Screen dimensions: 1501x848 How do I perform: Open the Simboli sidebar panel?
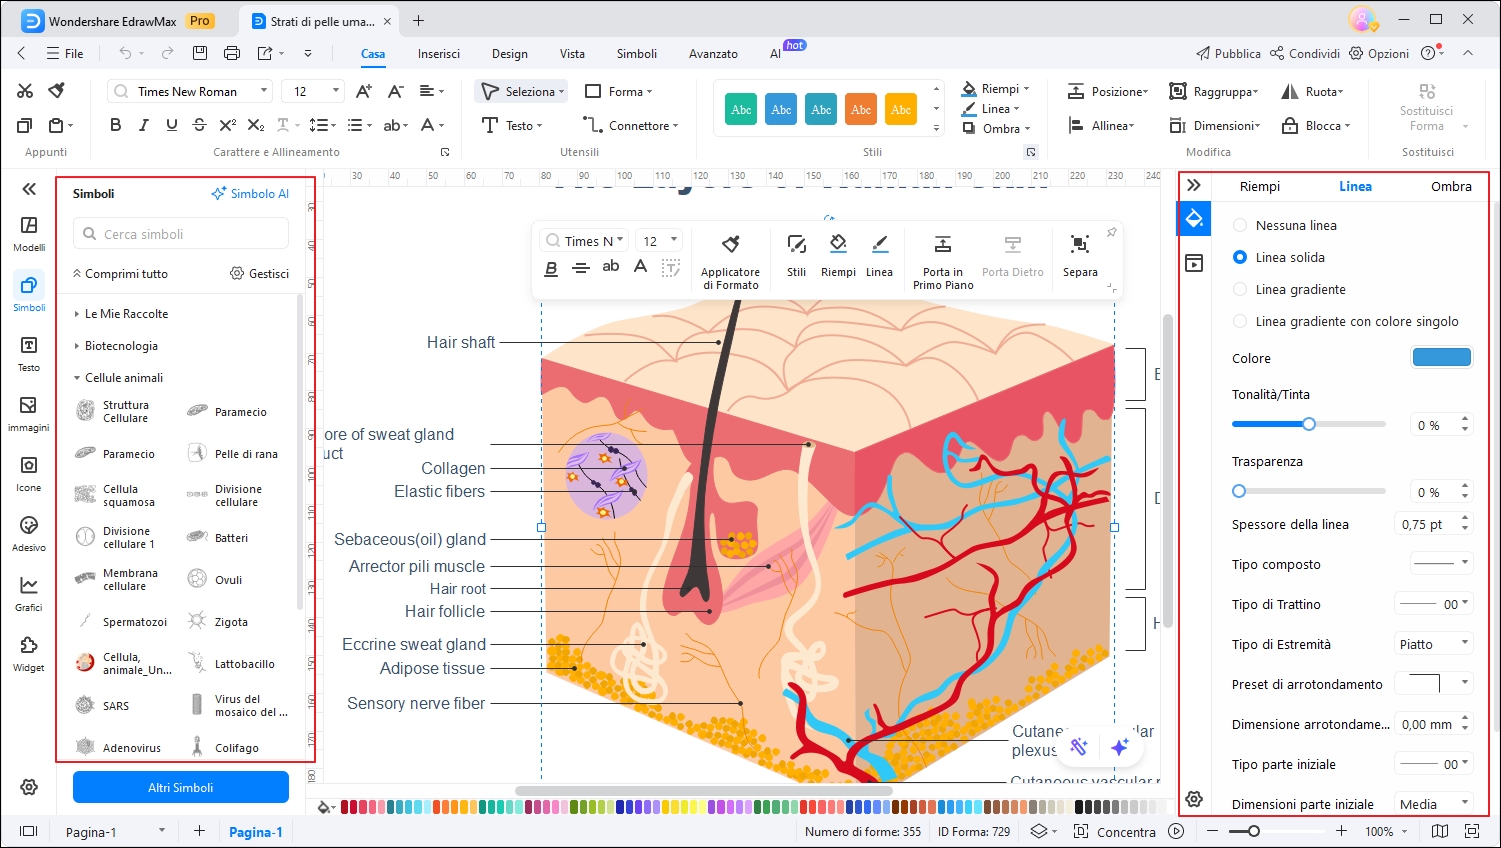[x=29, y=292]
